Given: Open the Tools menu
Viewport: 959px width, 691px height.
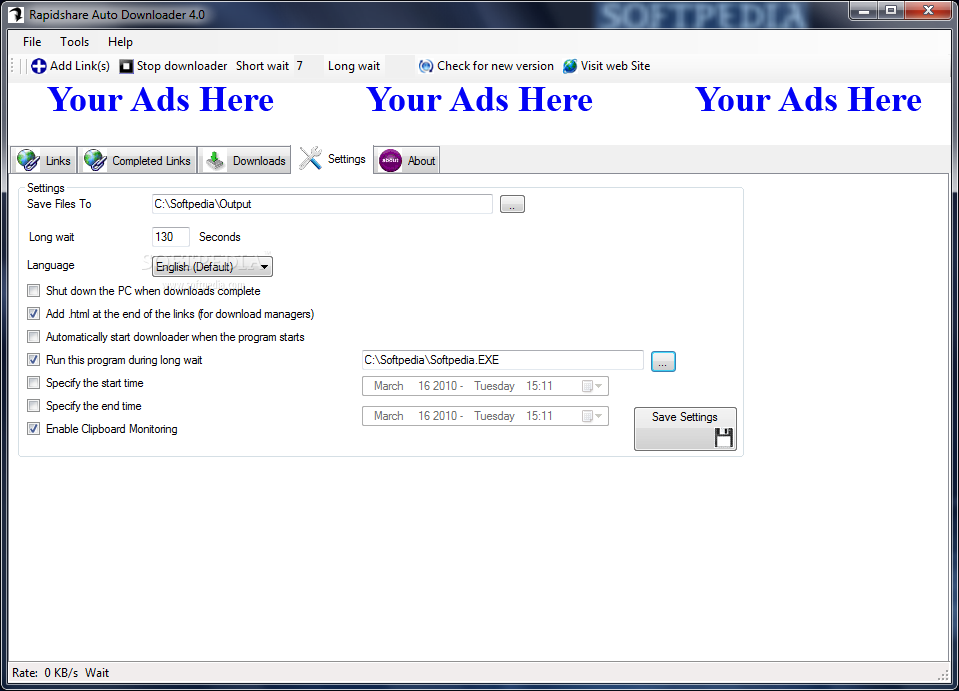Looking at the screenshot, I should [x=75, y=42].
